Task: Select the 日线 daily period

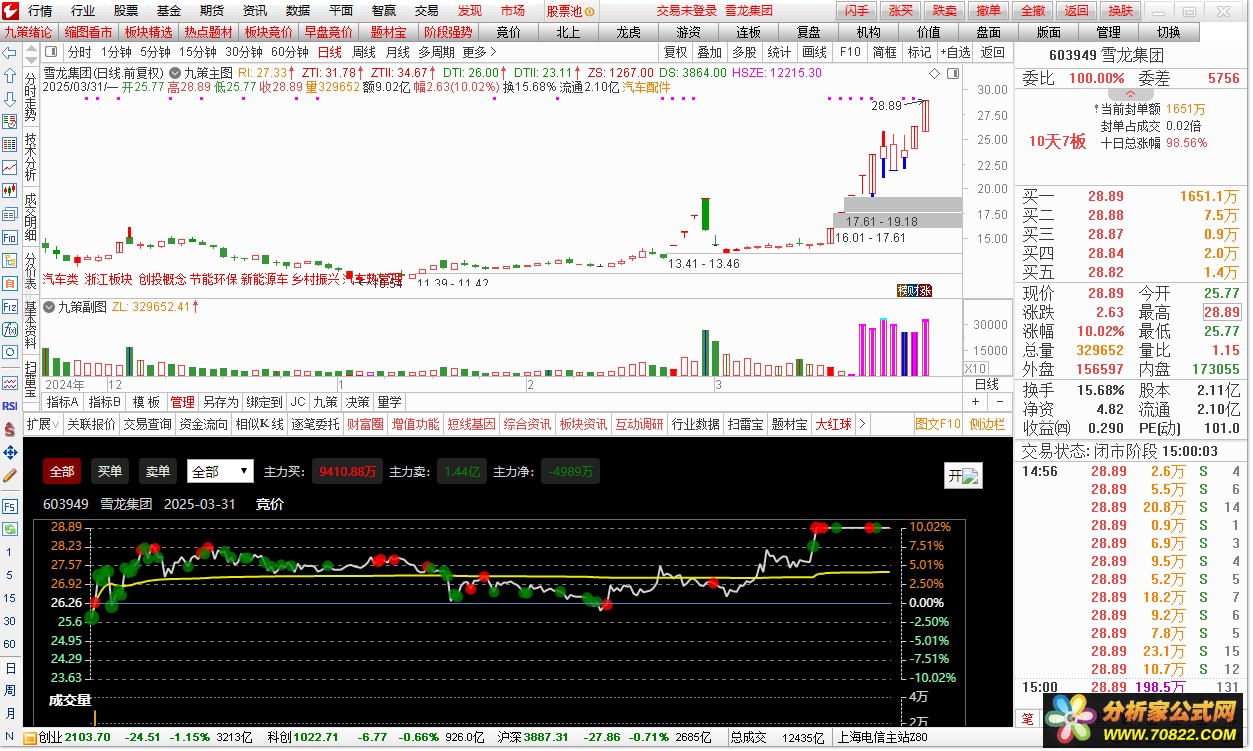Action: (330, 52)
